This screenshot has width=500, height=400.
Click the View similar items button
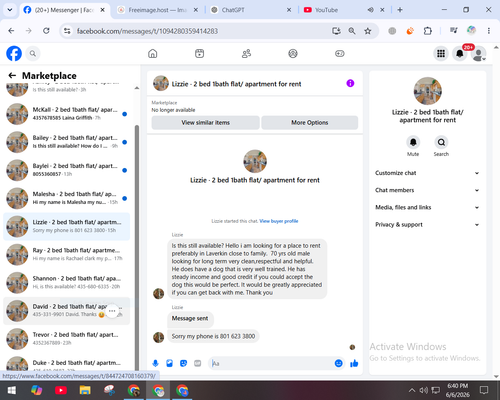coord(206,123)
